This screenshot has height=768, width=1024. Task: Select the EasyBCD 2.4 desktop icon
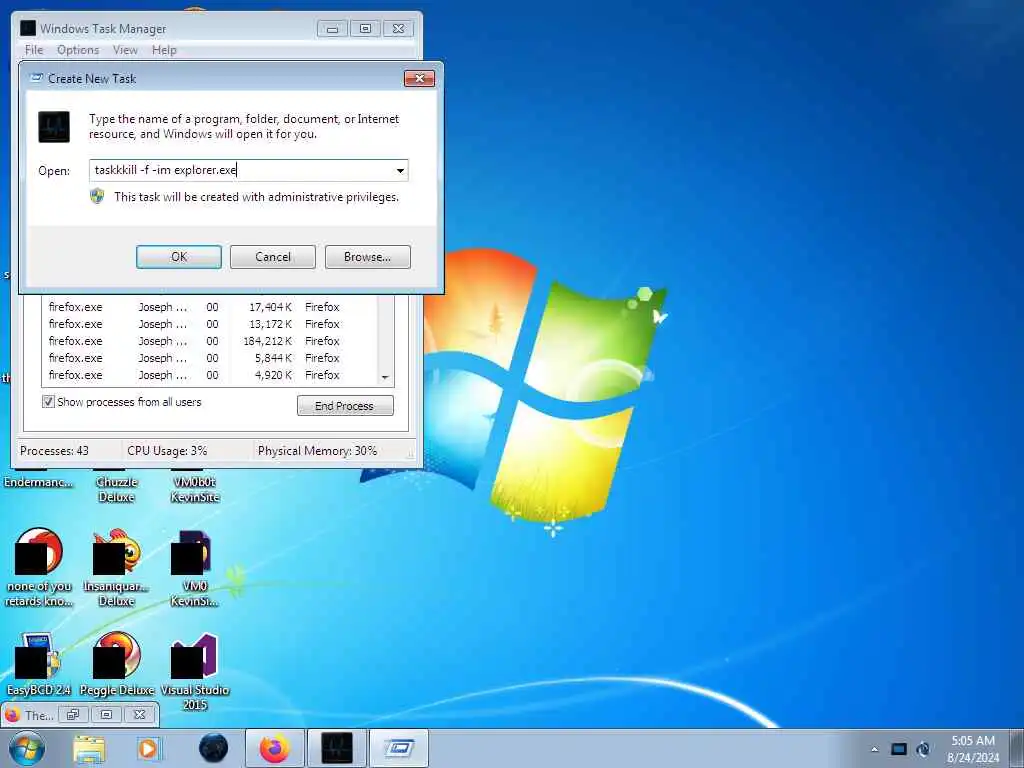39,664
